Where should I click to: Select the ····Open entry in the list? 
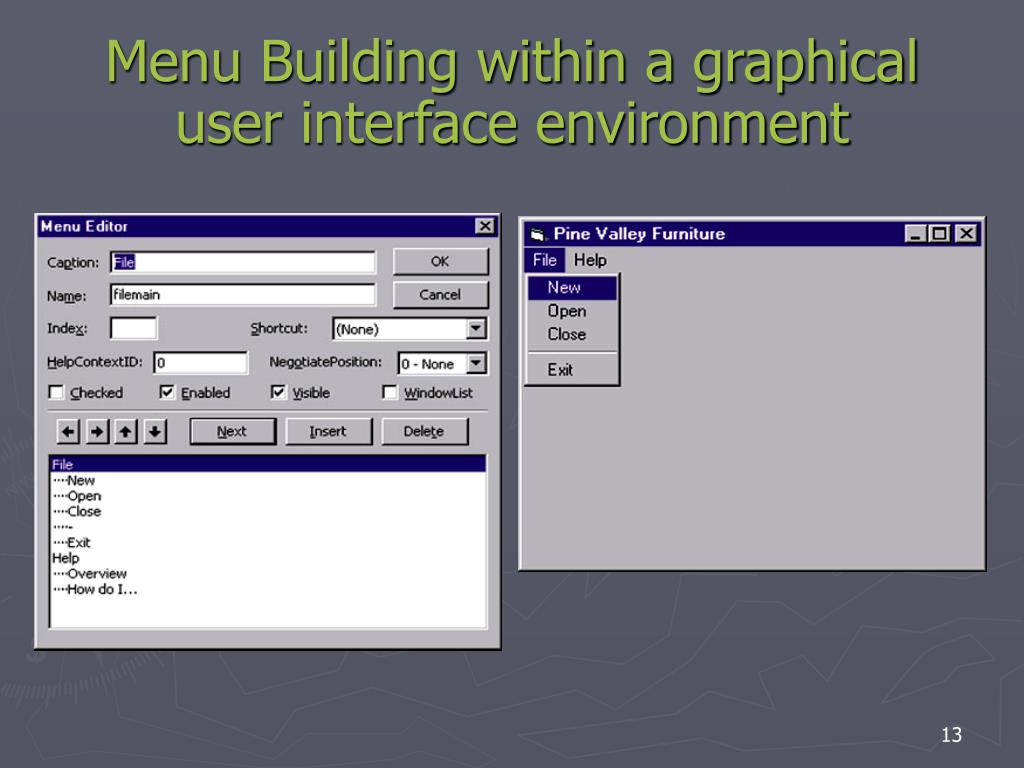pos(268,496)
